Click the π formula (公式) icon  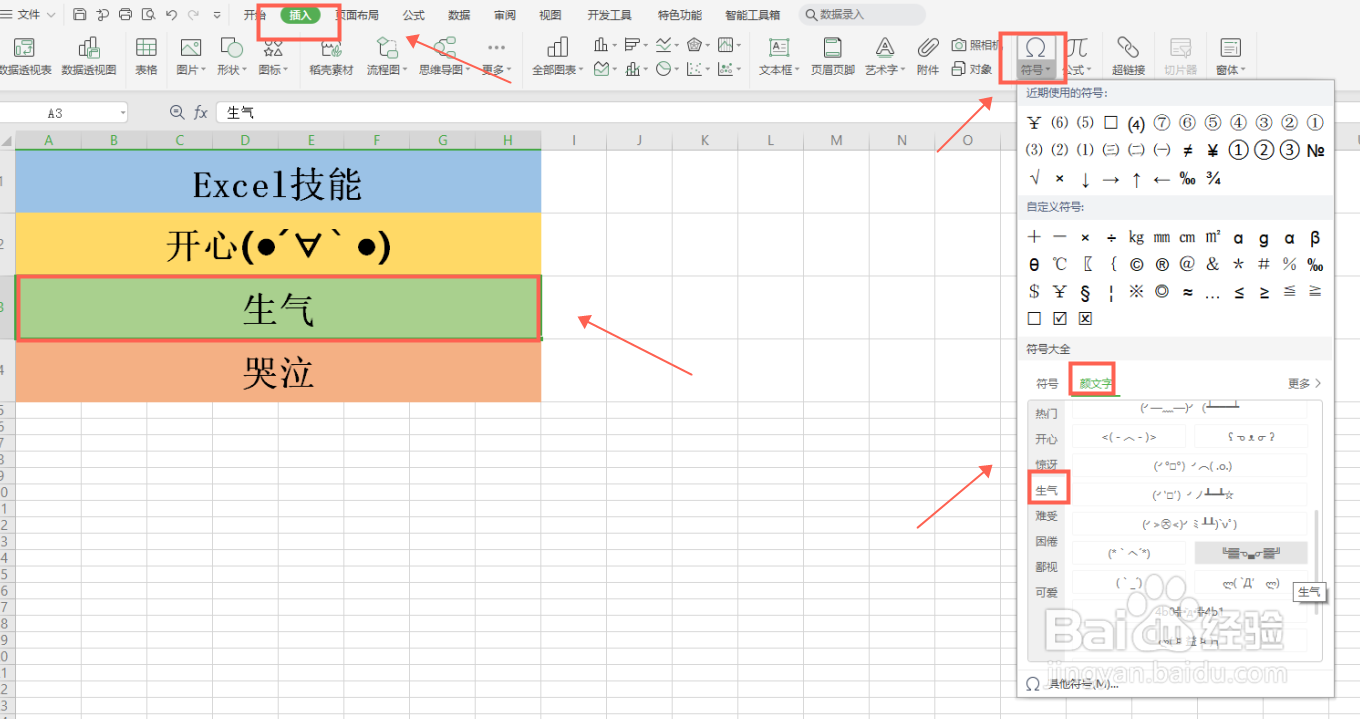point(1080,55)
